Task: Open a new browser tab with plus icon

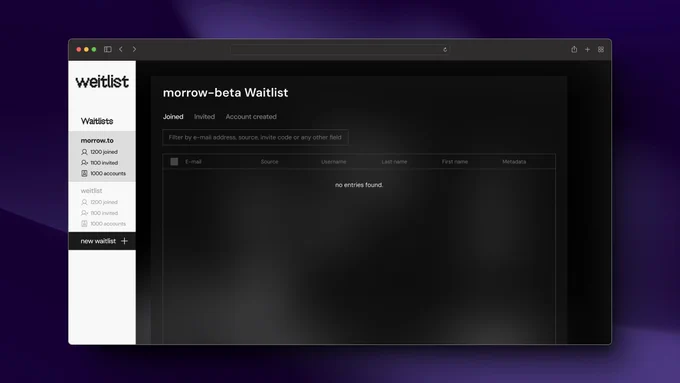Action: click(x=588, y=49)
